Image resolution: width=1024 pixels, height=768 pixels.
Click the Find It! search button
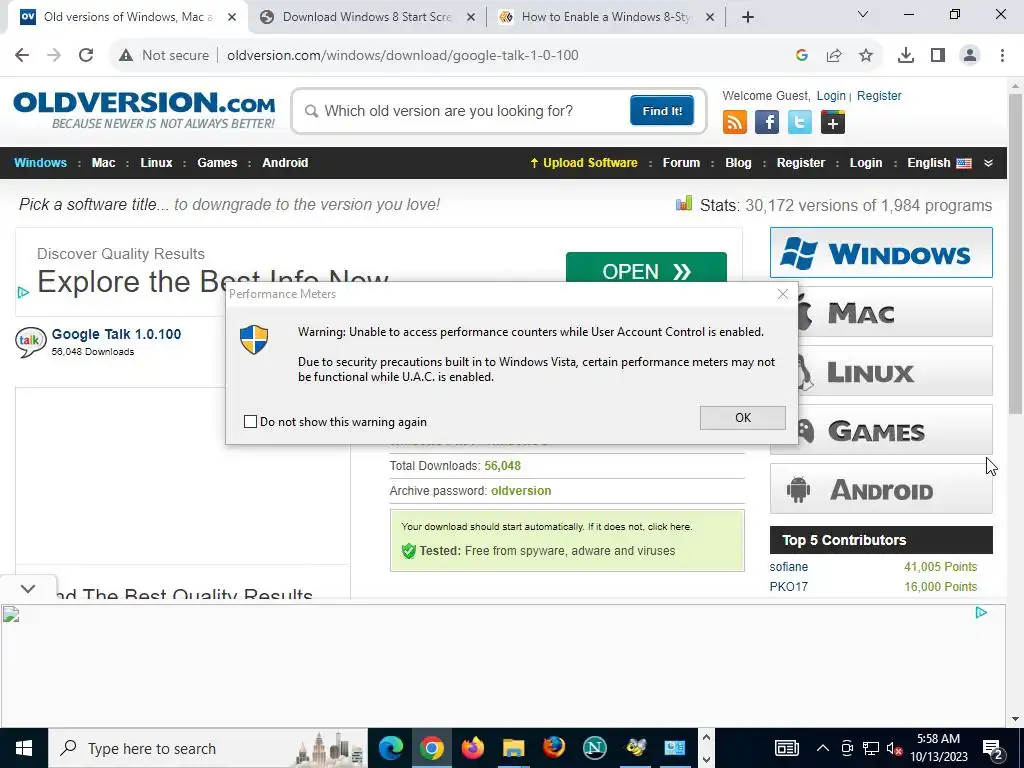[x=662, y=110]
